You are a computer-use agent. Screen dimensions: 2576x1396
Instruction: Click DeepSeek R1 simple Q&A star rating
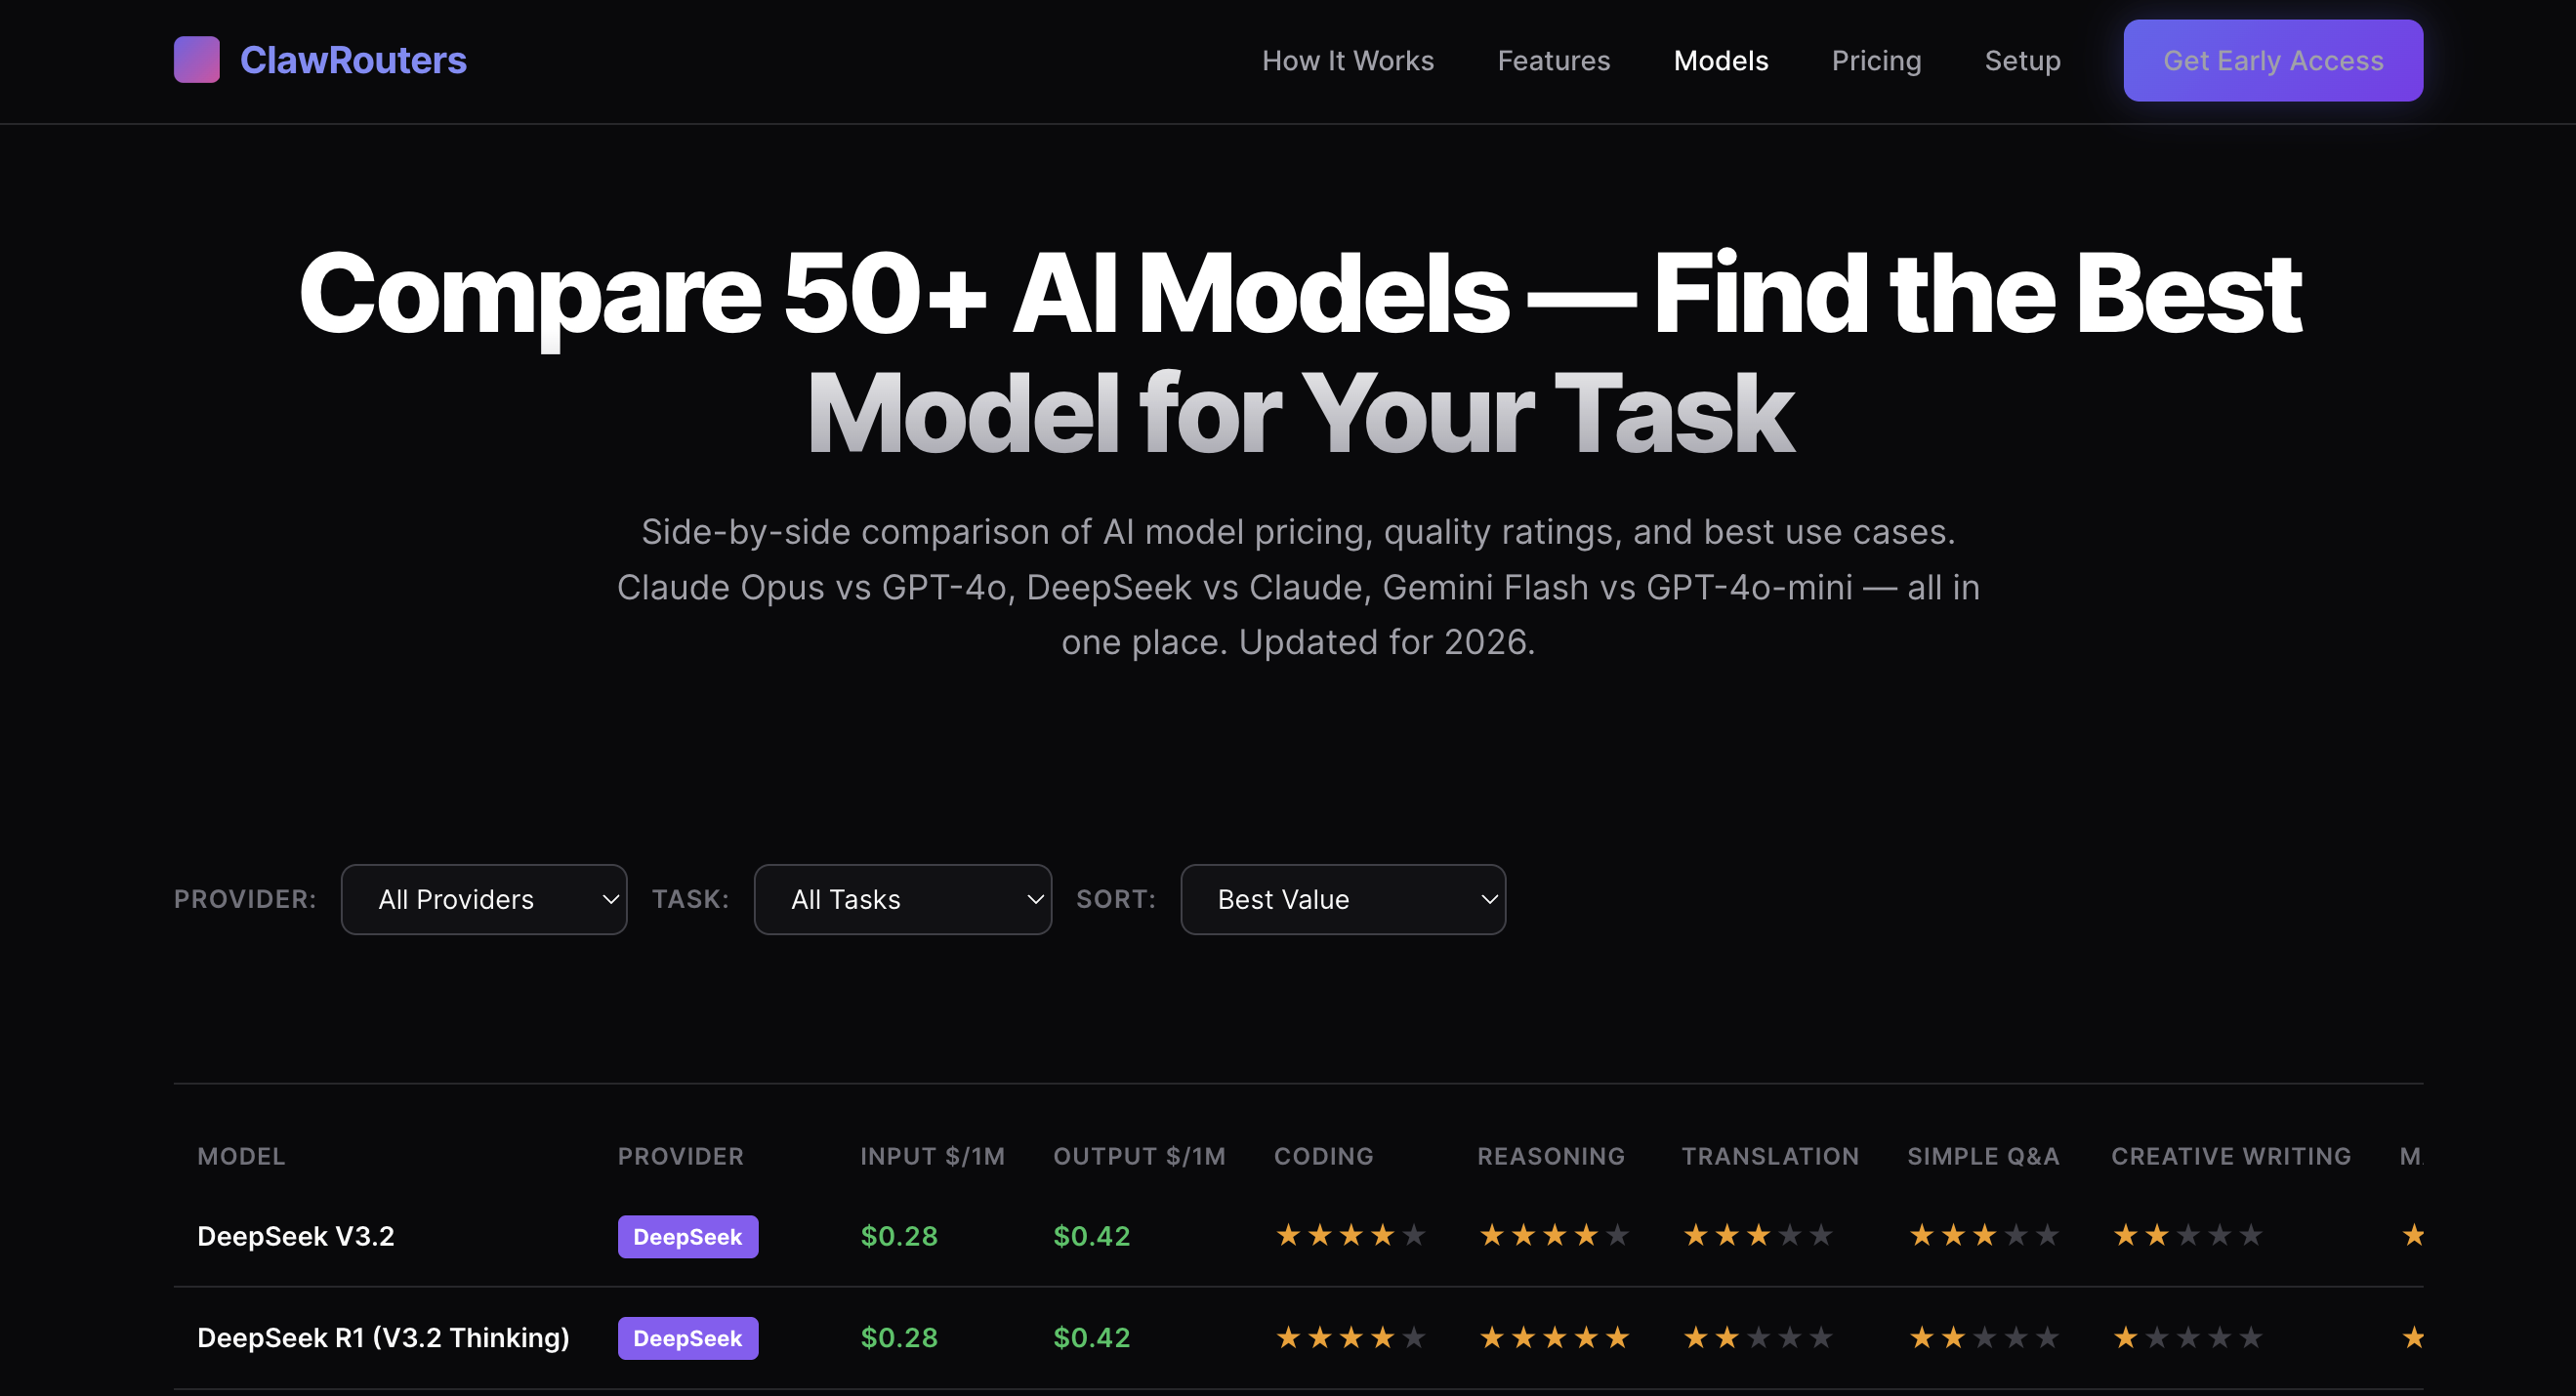tap(1983, 1338)
